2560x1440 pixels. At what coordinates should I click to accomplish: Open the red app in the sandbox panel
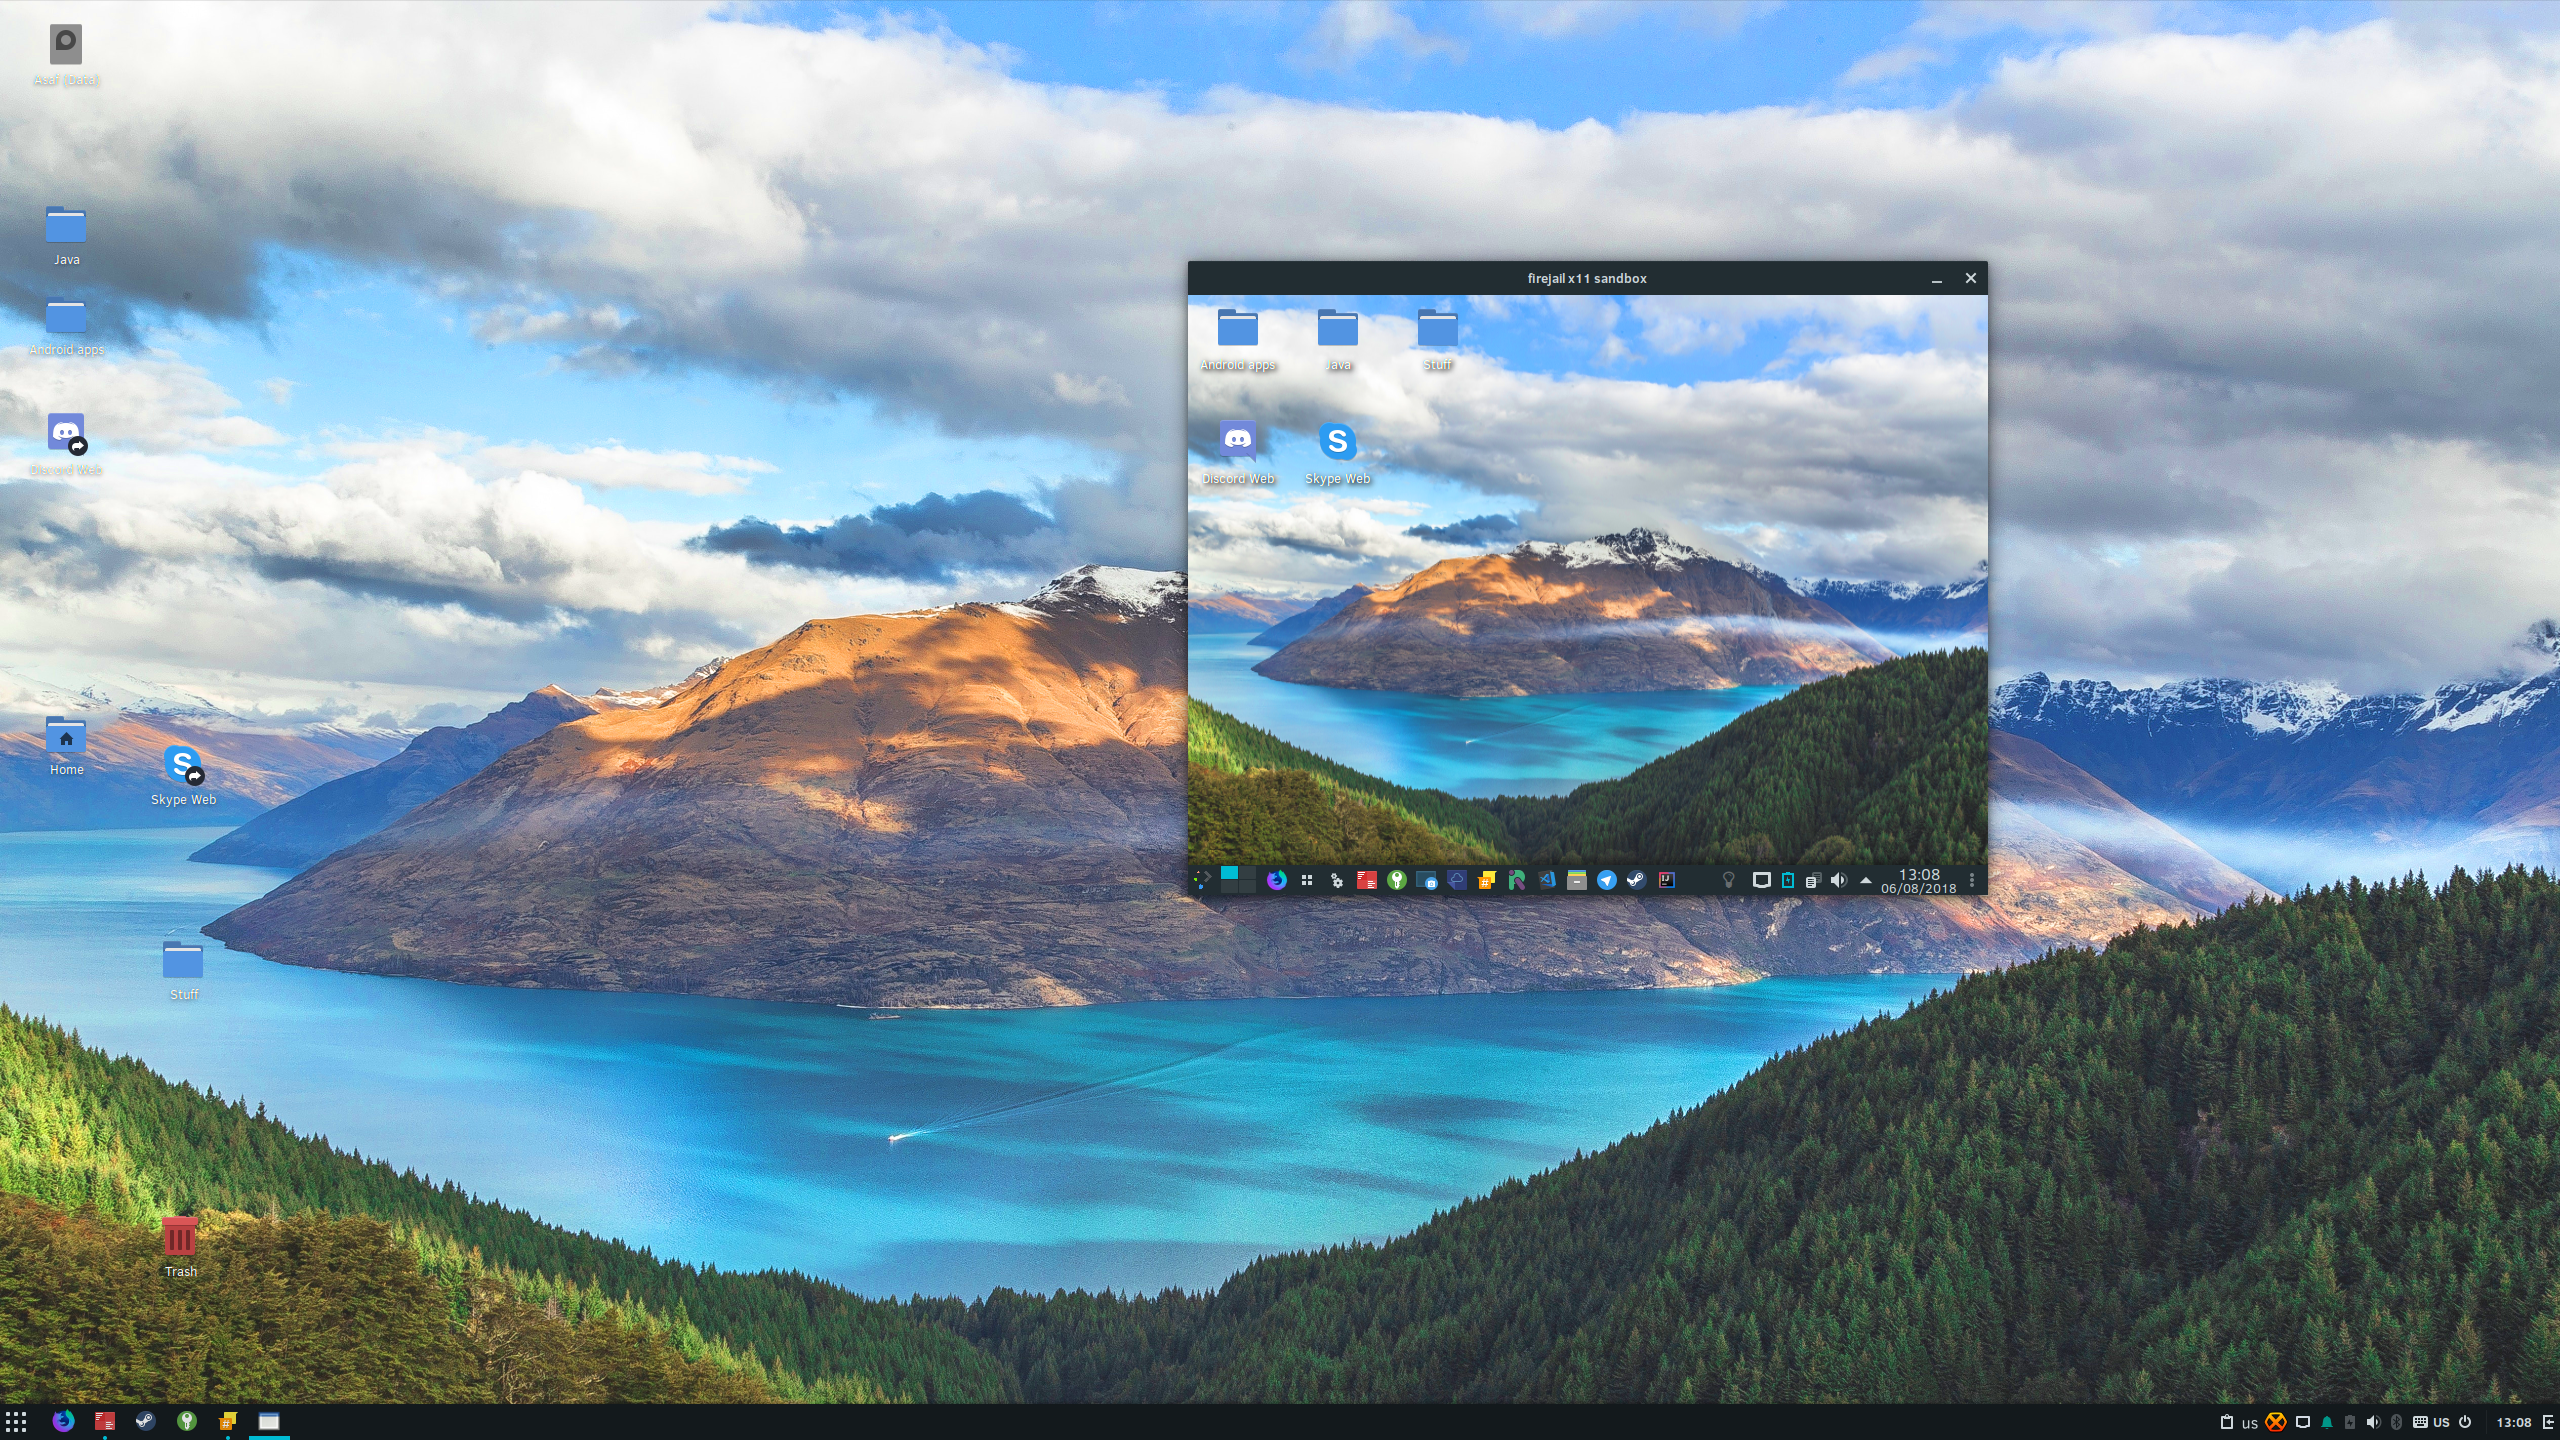point(1367,880)
